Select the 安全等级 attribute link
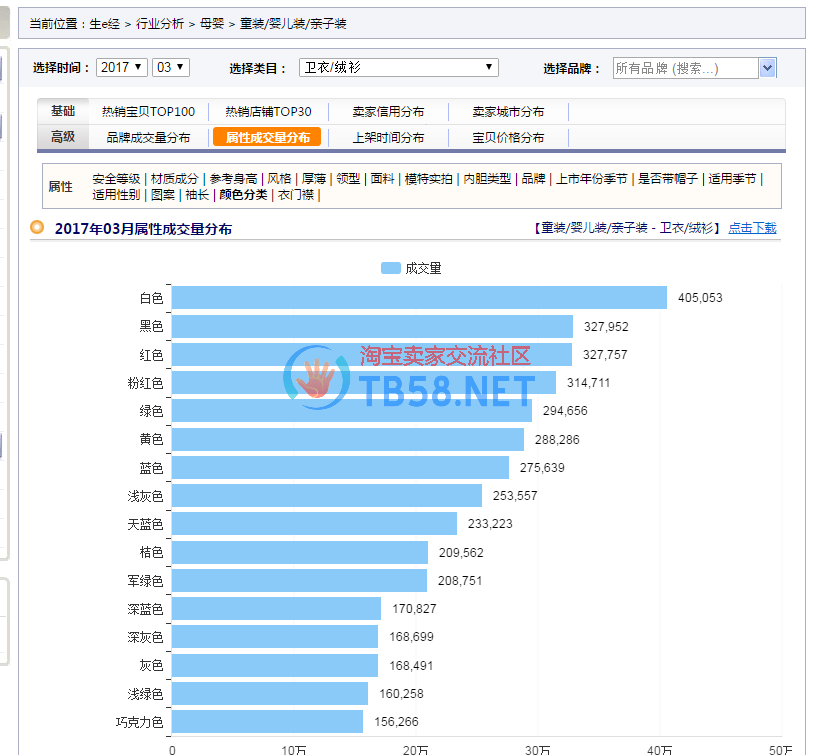 click(x=116, y=179)
